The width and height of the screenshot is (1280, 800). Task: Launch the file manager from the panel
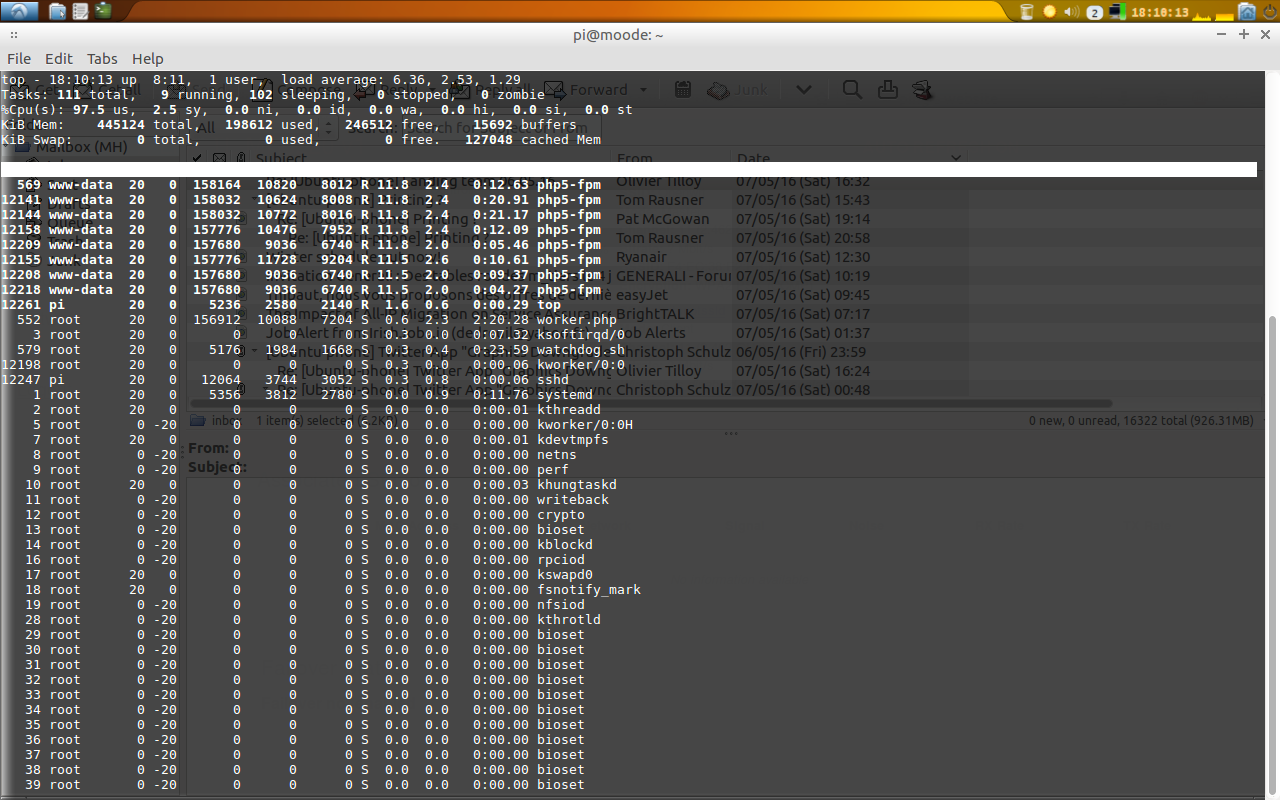click(x=58, y=12)
